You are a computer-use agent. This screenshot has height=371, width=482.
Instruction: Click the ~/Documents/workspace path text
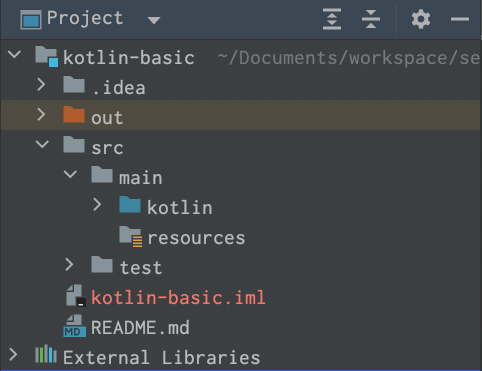[349, 58]
